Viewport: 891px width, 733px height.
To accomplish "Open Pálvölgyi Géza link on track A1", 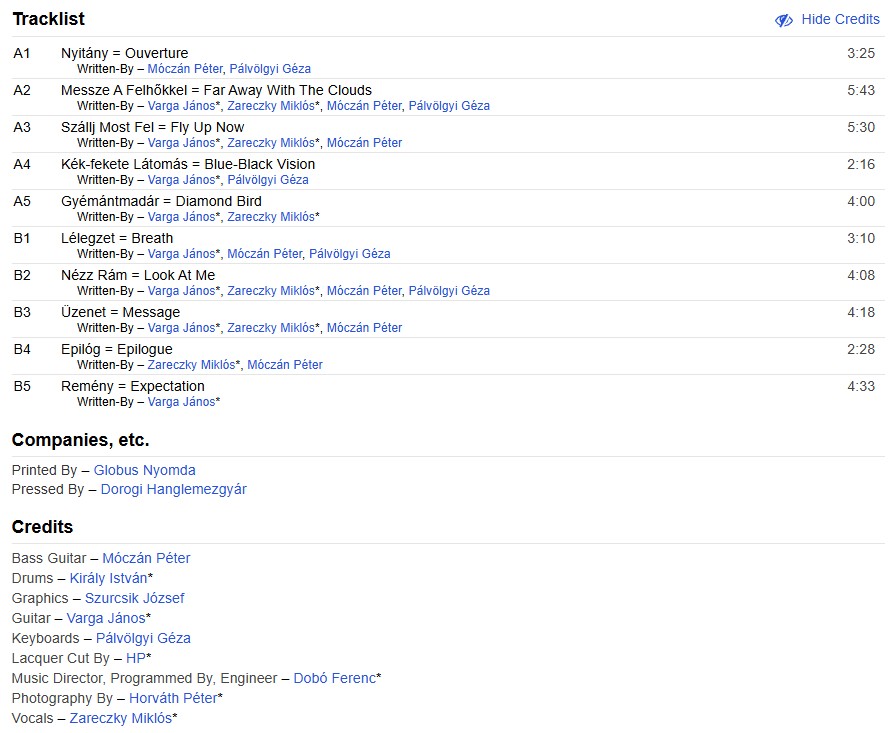I will [x=270, y=69].
